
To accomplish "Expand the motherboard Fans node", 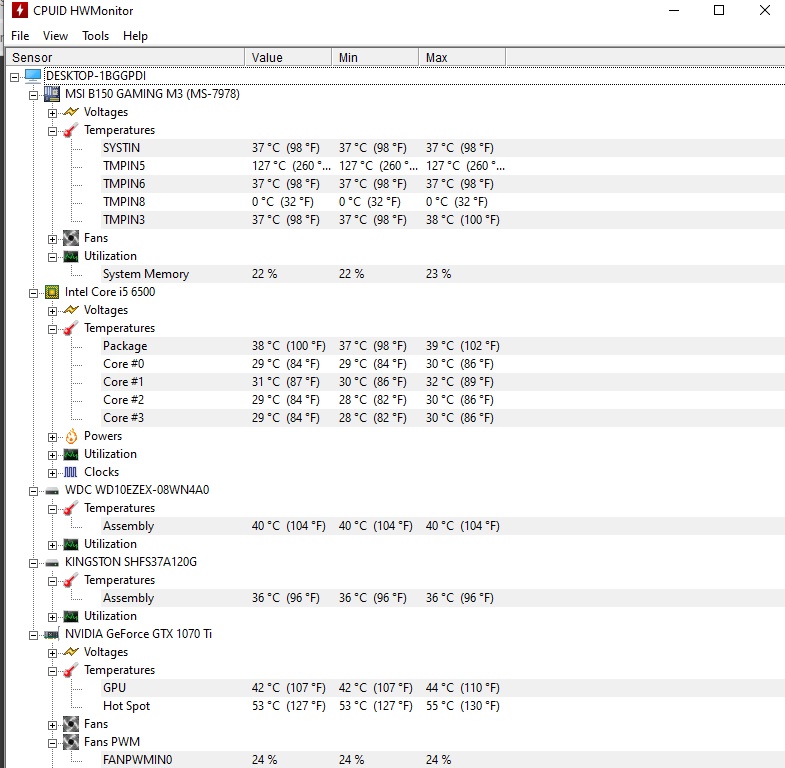I will point(53,239).
